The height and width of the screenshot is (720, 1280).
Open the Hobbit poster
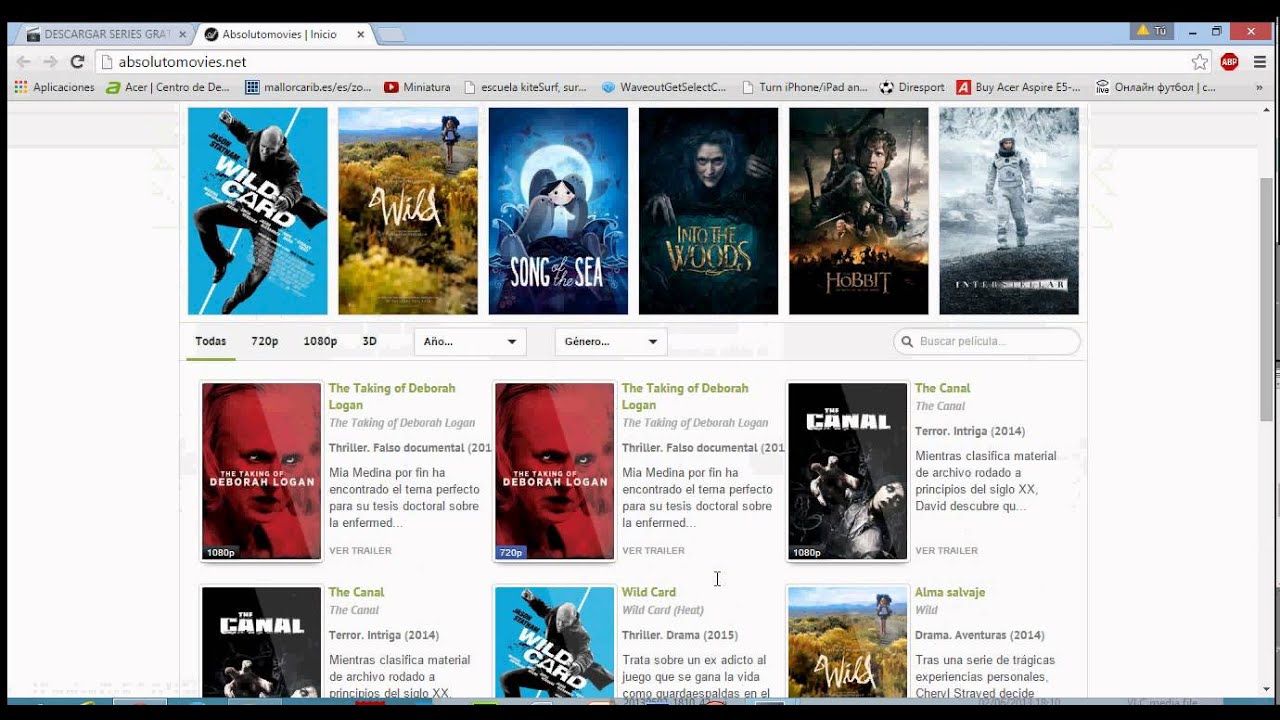(859, 211)
